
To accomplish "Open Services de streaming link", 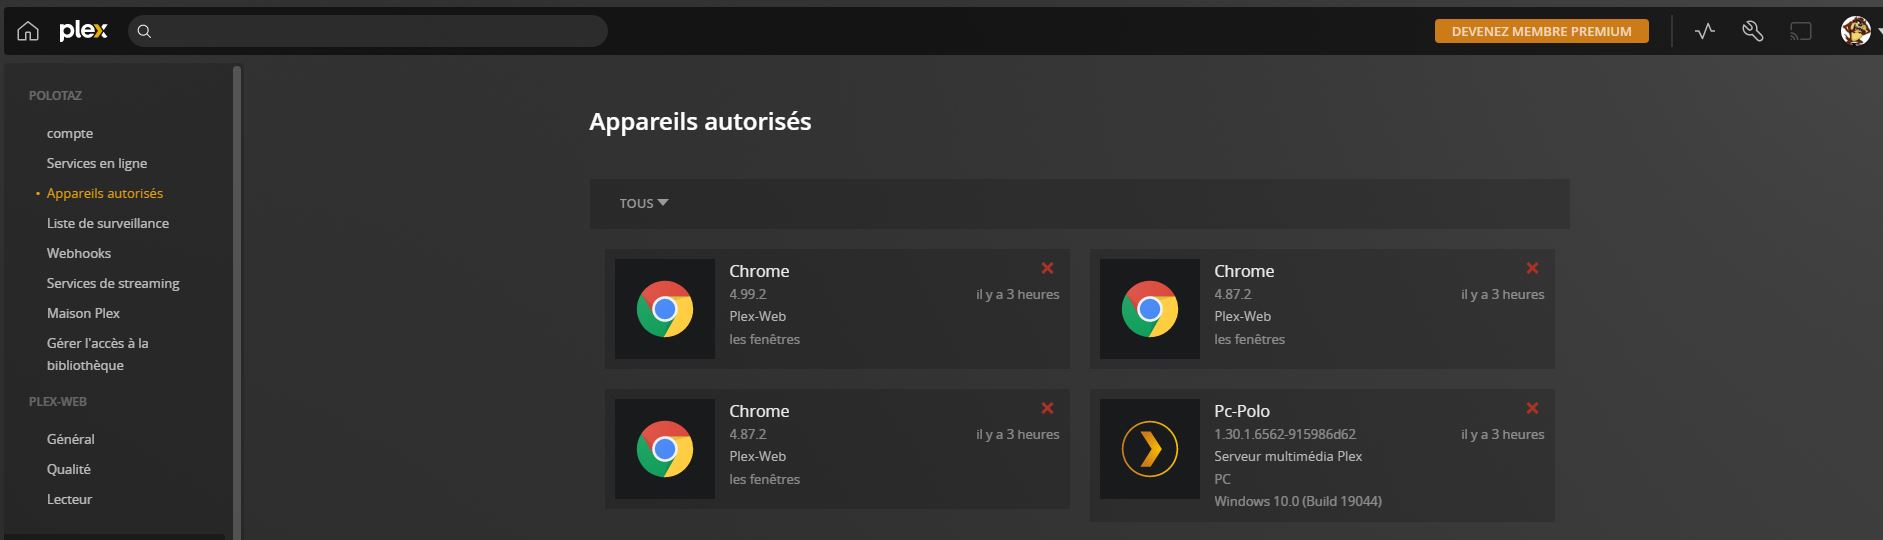I will click(113, 283).
